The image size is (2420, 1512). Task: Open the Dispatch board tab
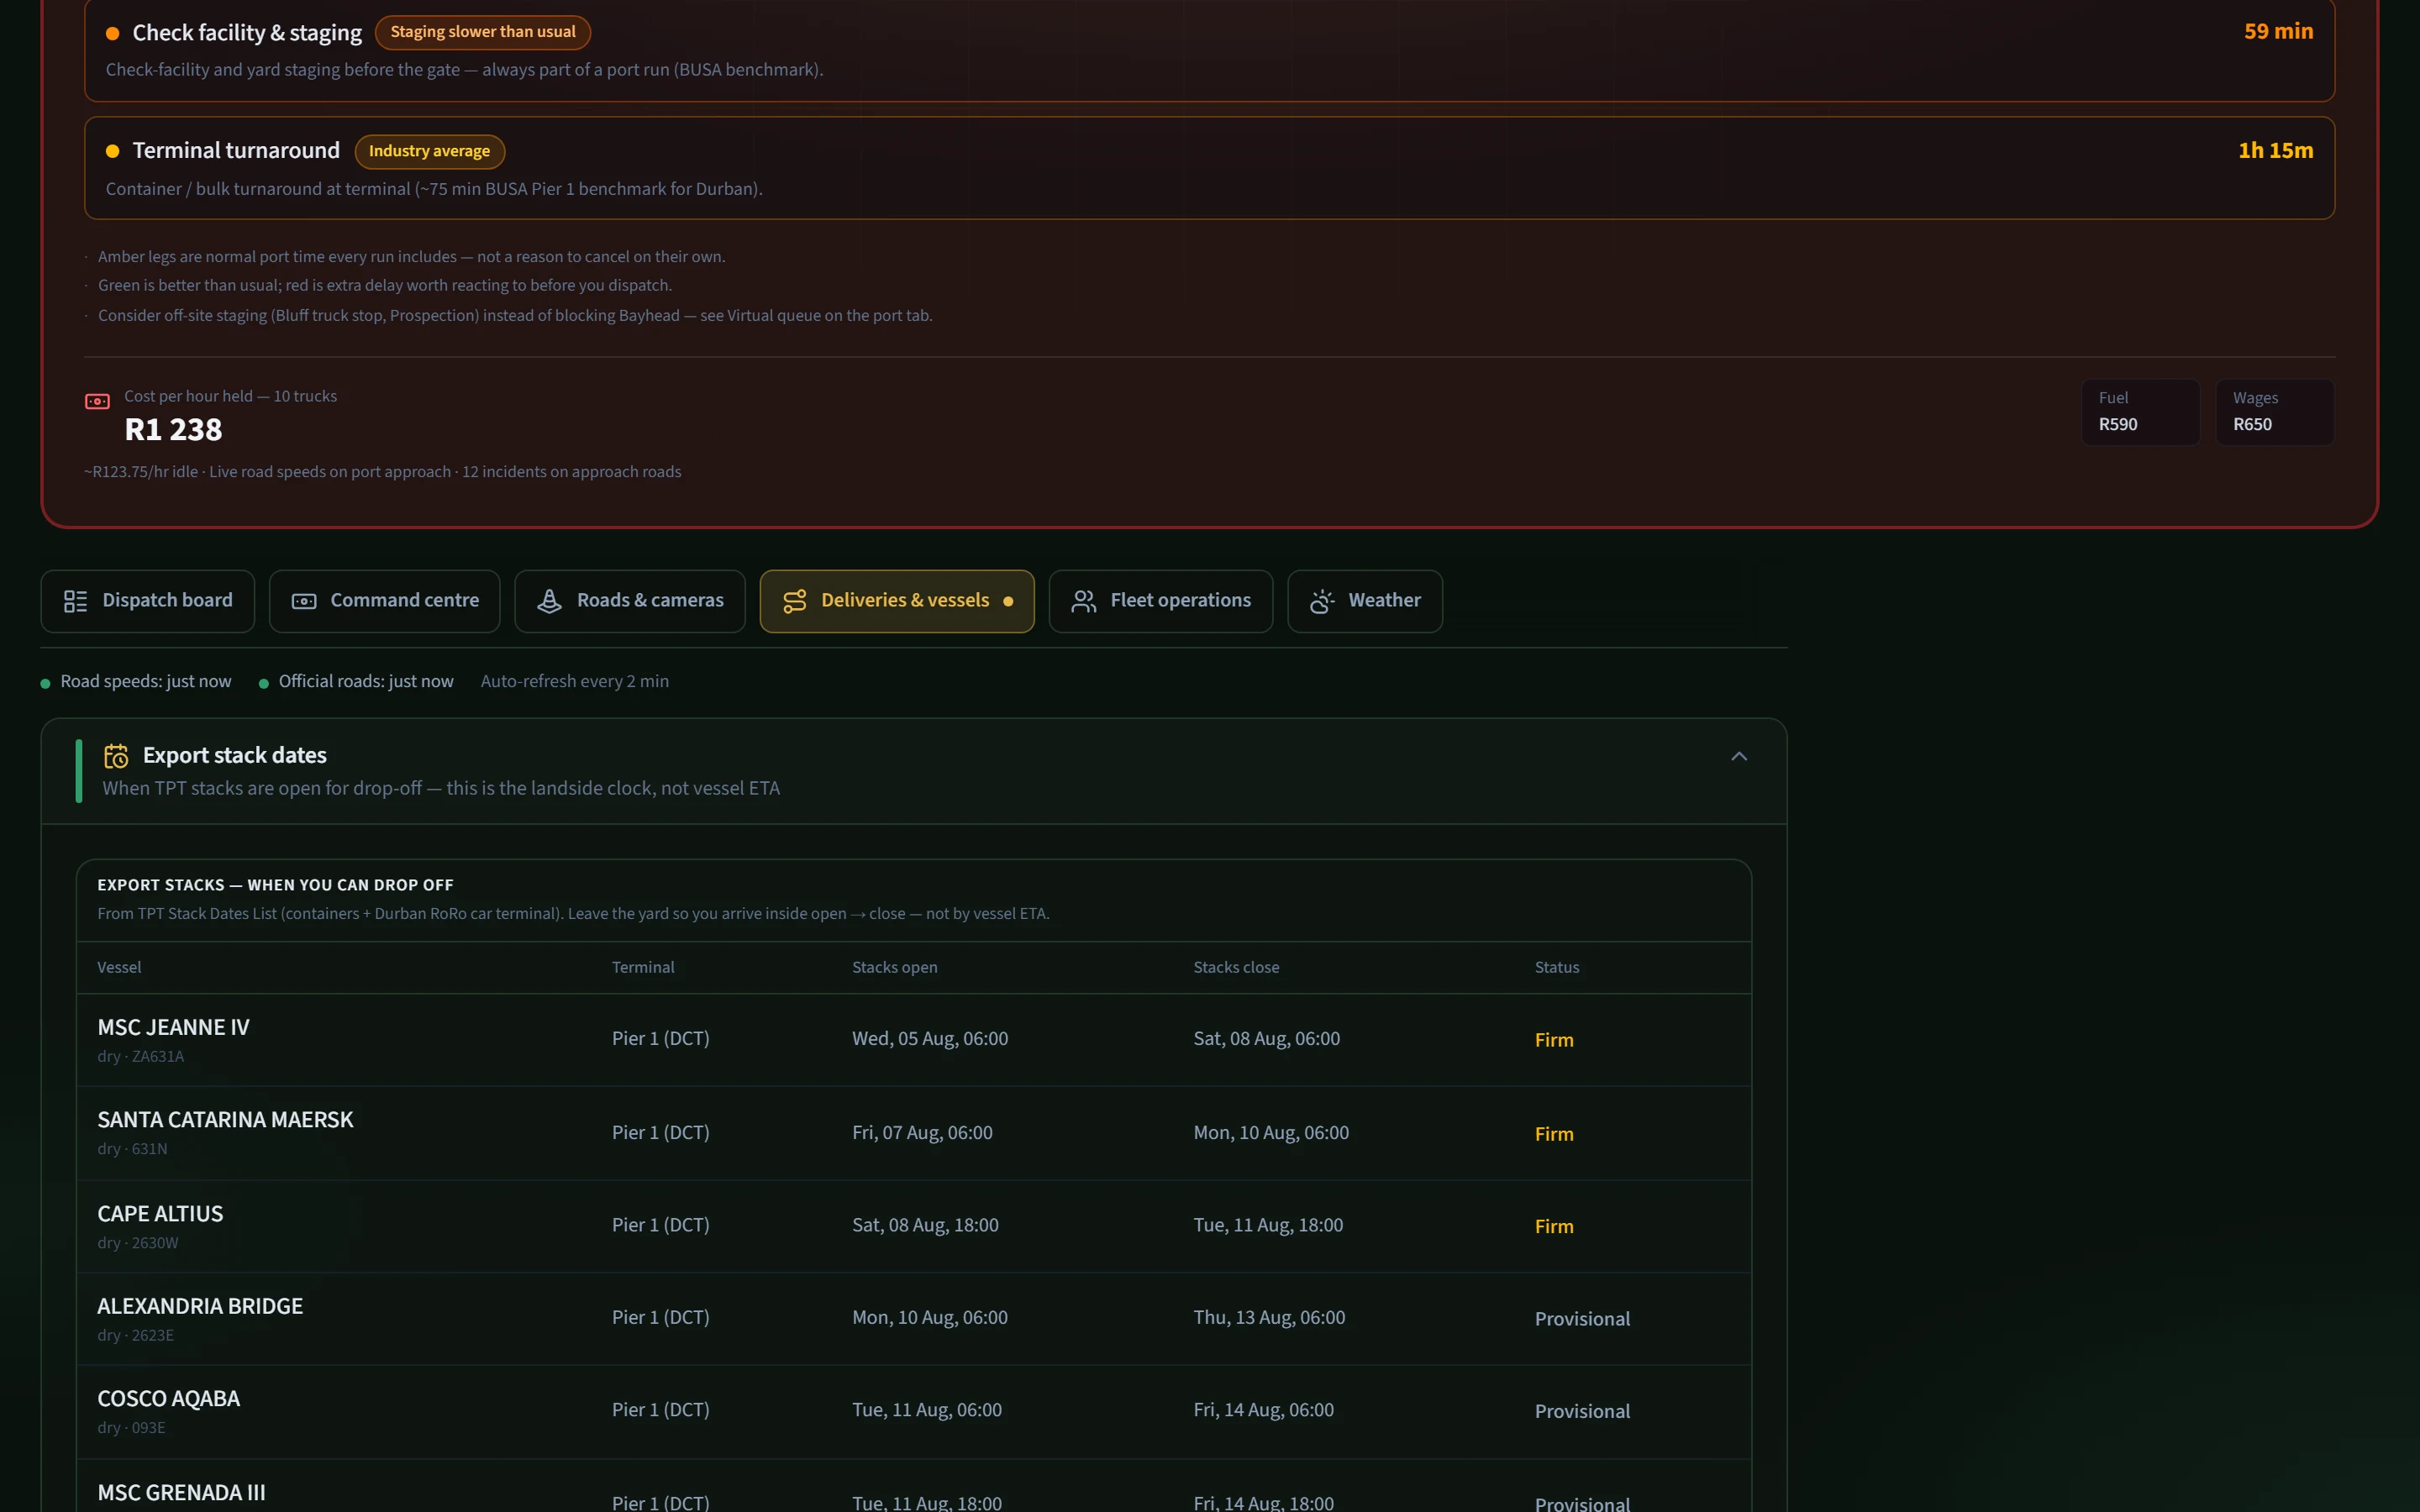click(x=148, y=601)
